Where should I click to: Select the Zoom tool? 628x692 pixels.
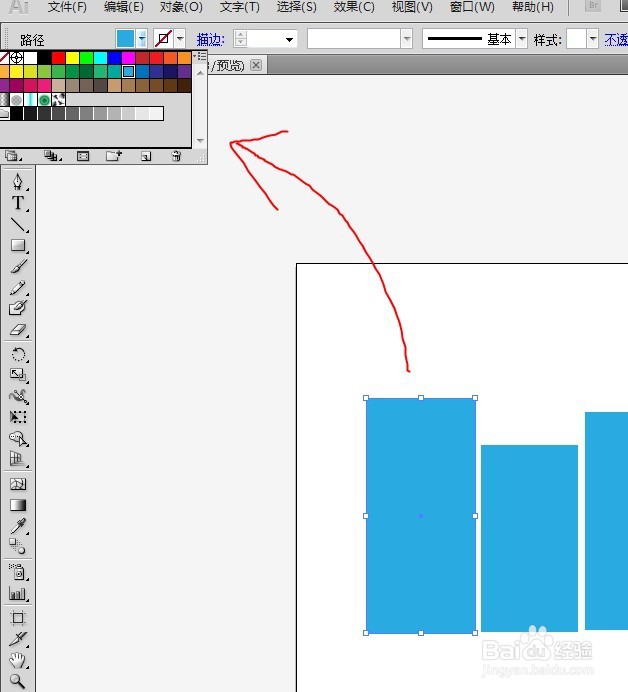(18, 681)
